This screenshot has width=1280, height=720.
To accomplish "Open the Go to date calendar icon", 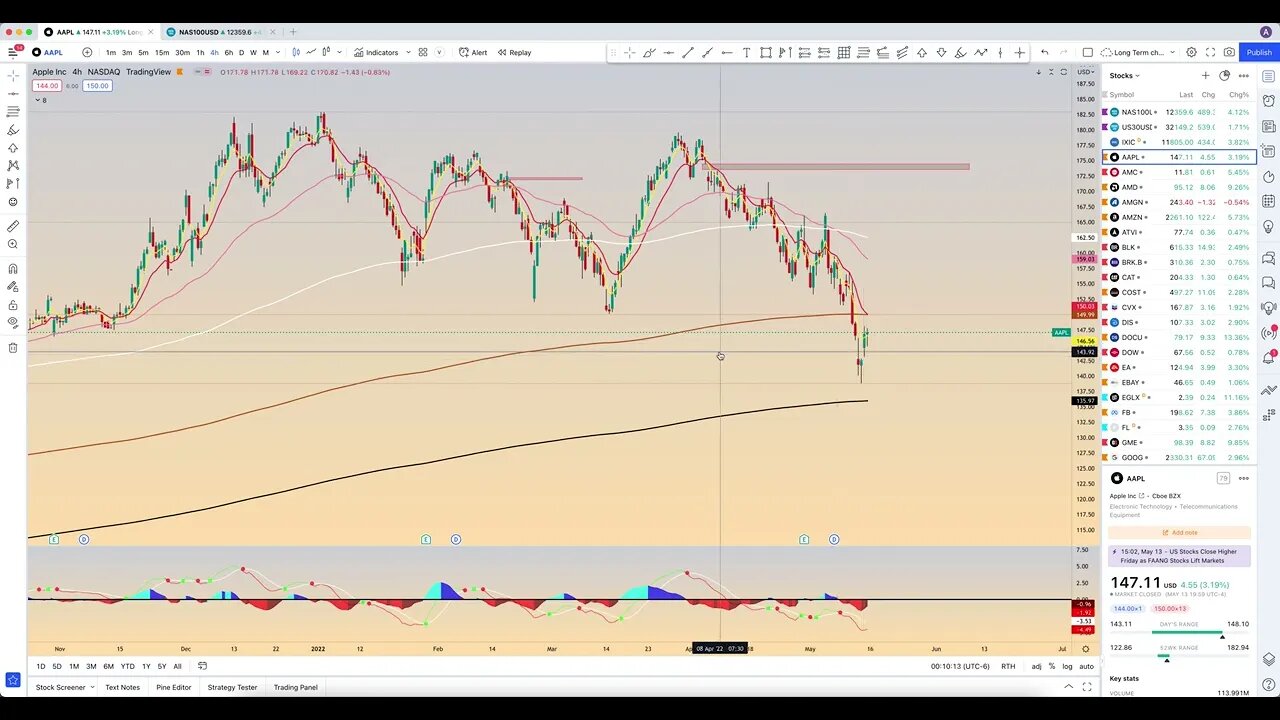I will (x=202, y=666).
